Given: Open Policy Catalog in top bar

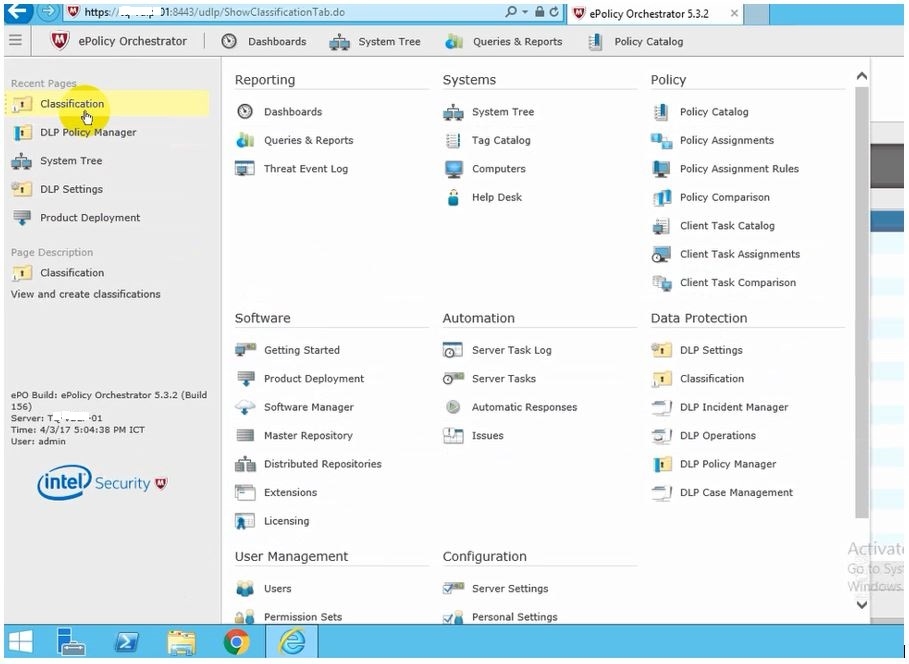Looking at the screenshot, I should 648,42.
